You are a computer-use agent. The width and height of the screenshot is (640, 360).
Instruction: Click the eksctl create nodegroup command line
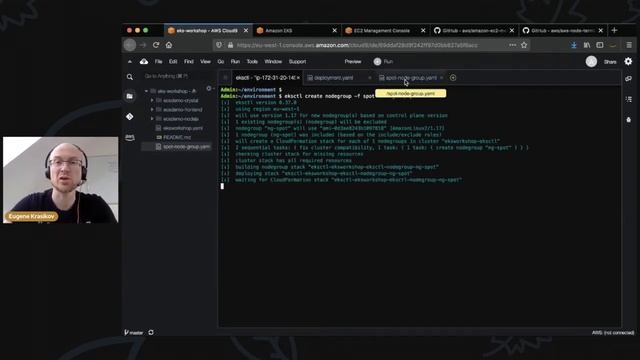297,96
